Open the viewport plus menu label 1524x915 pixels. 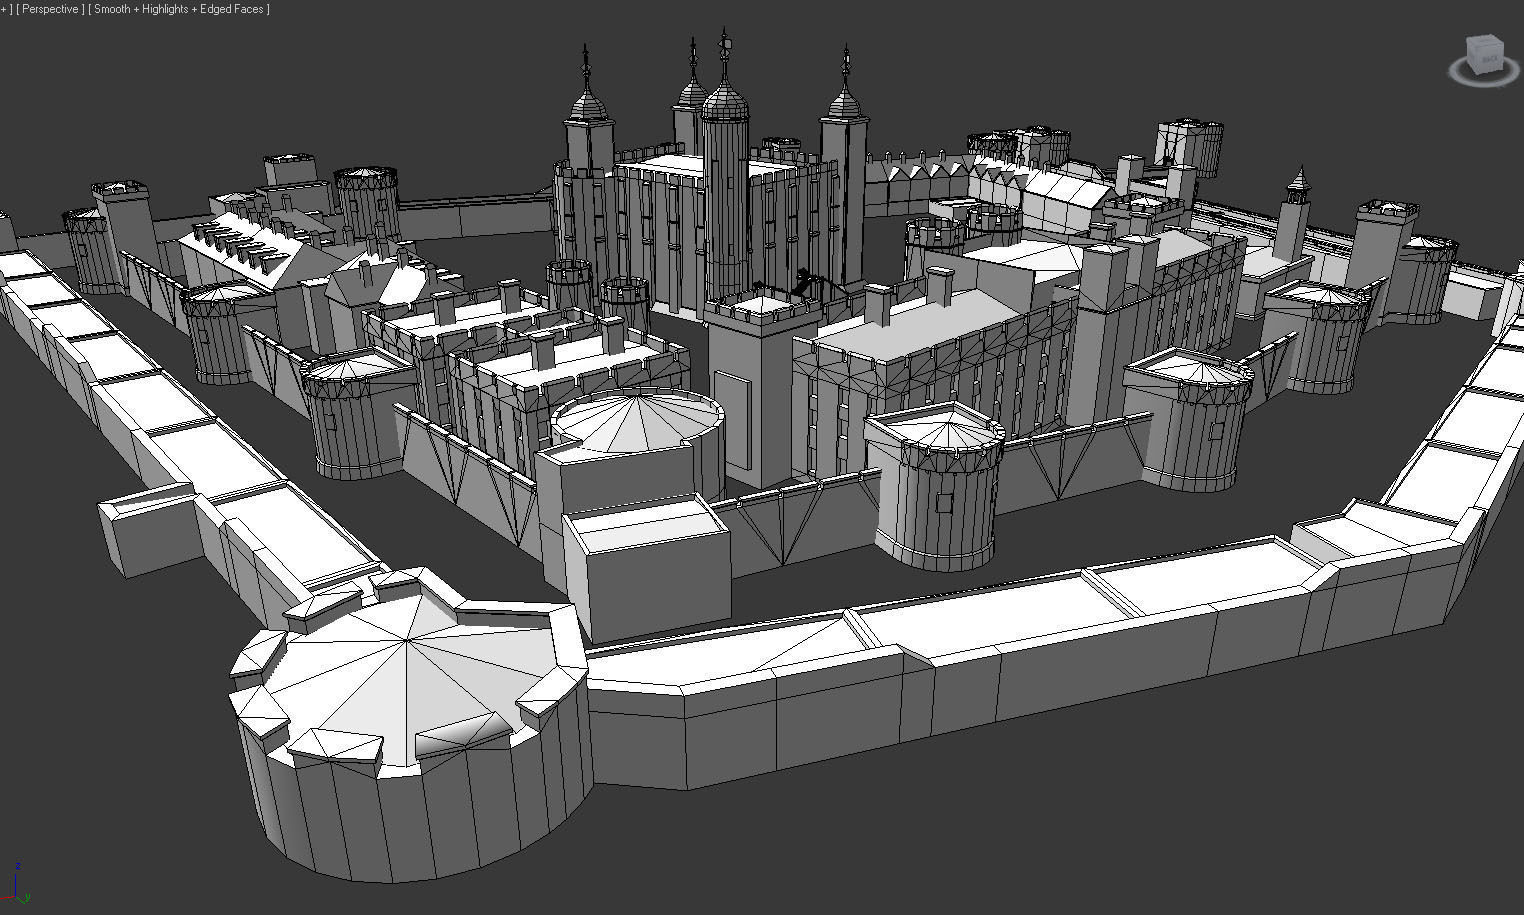5,9
